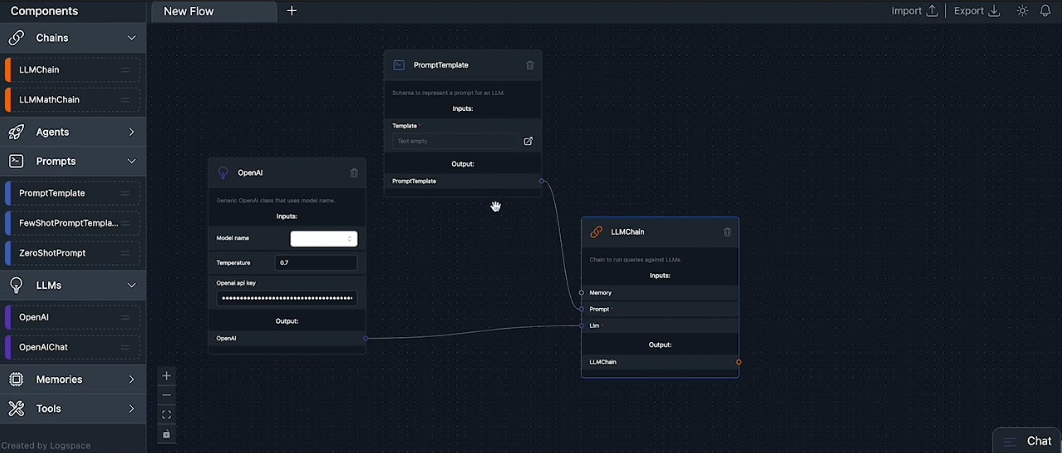This screenshot has height=453, width=1062.
Task: Click the Created by Logspace link
Action: 45,446
